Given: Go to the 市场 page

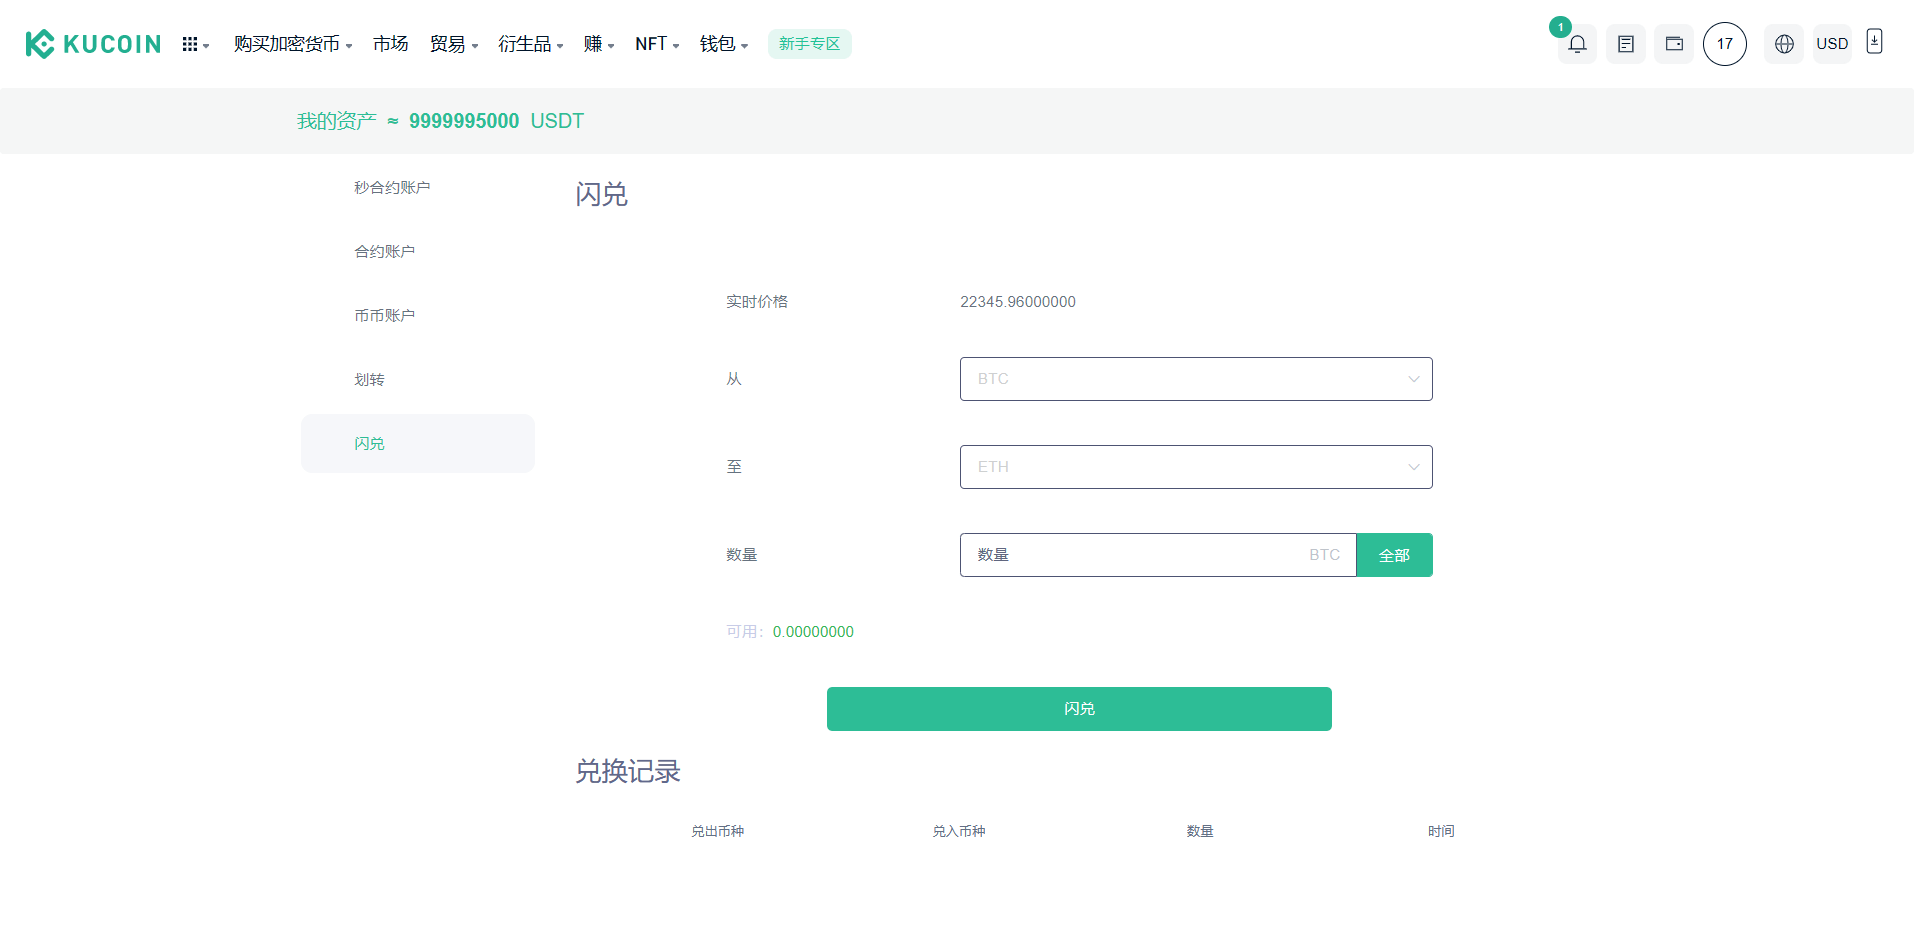Looking at the screenshot, I should [x=390, y=44].
